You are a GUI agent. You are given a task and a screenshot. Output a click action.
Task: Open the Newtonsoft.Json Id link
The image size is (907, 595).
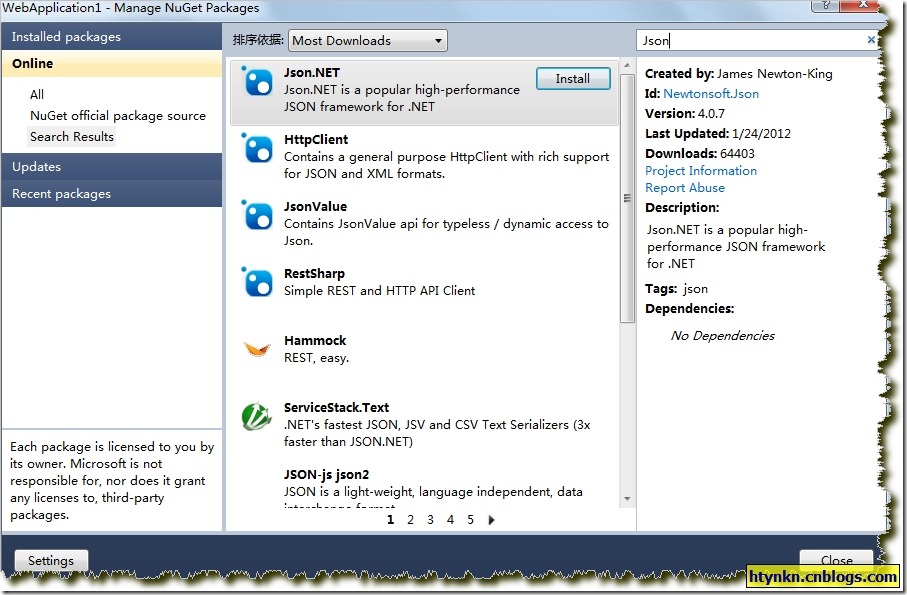(711, 94)
